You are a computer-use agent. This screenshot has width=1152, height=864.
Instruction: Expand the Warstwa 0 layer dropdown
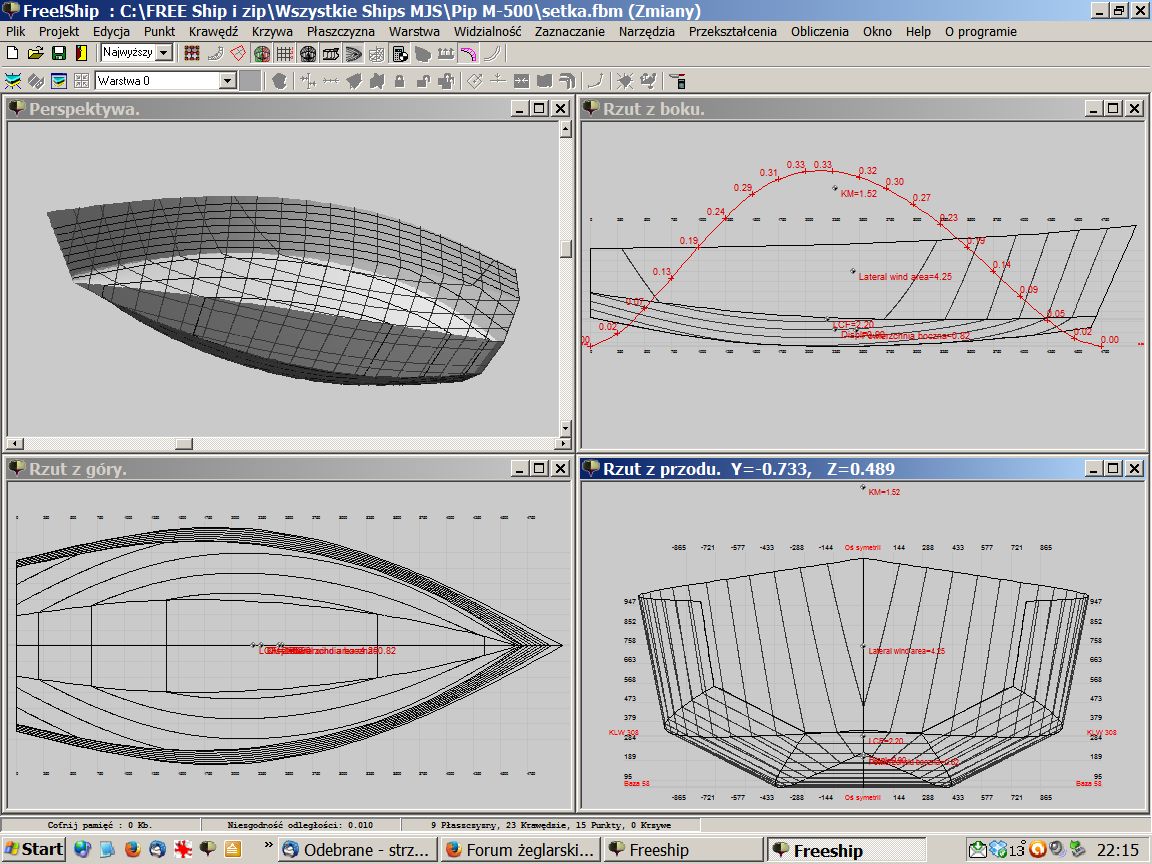(x=227, y=80)
